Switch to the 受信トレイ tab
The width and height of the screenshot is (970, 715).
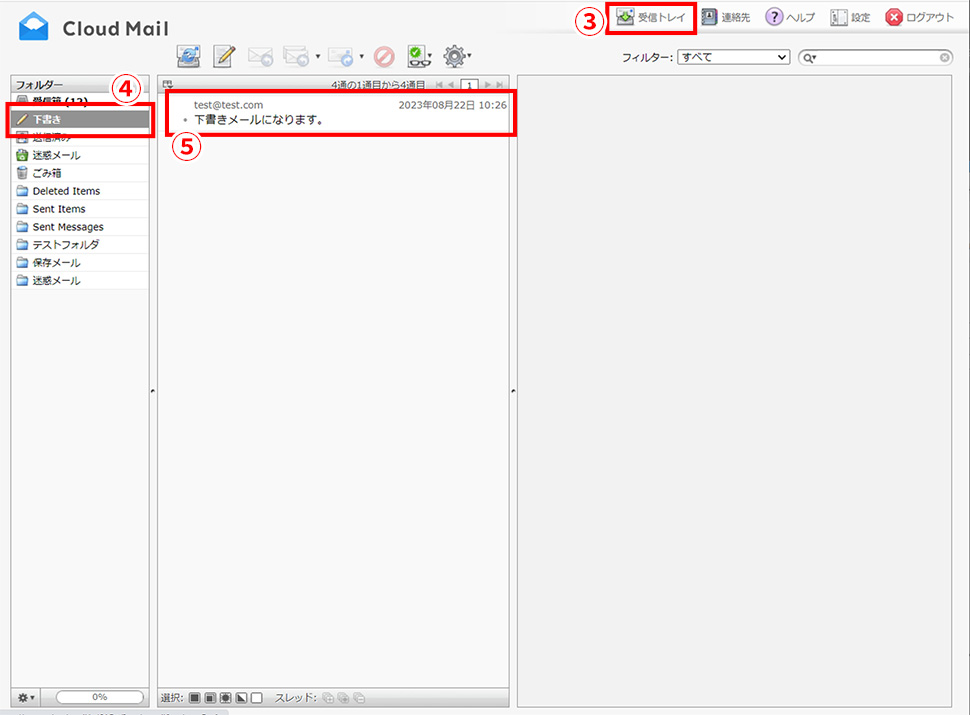coord(652,18)
